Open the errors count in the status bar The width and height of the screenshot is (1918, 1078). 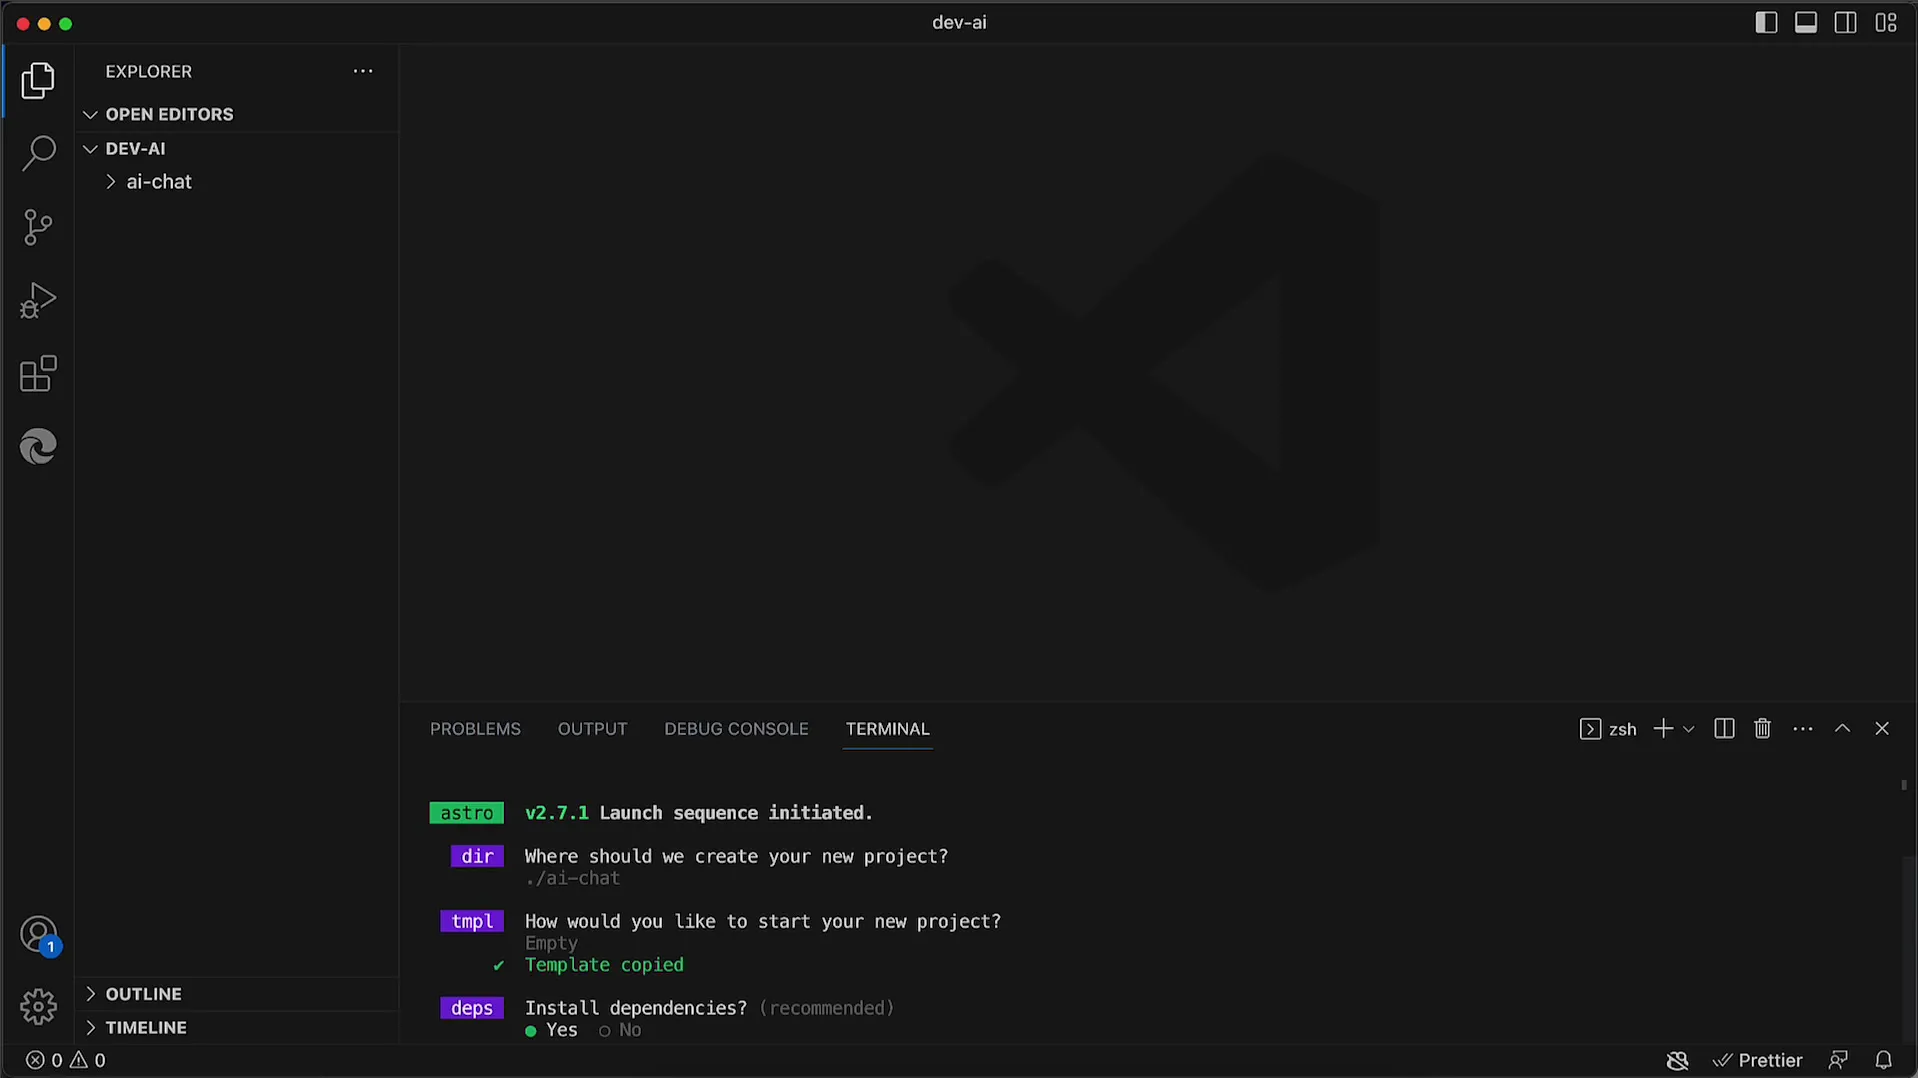click(44, 1061)
